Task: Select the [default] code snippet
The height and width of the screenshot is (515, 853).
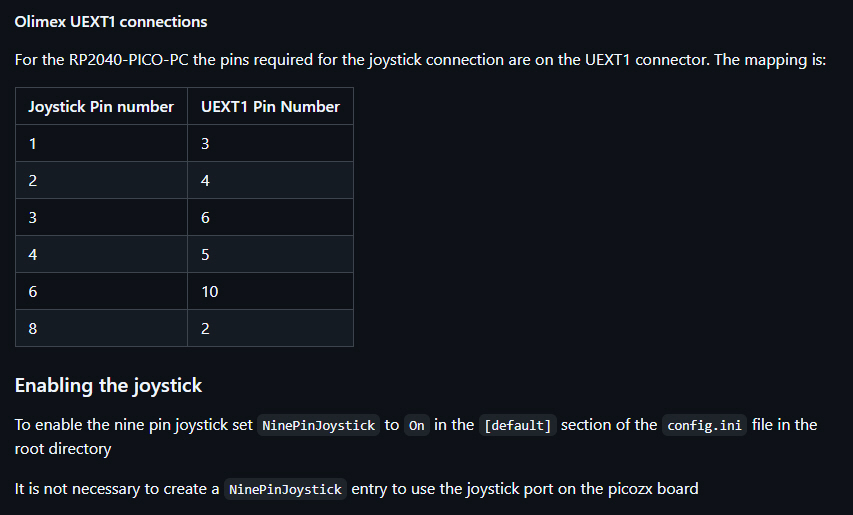Action: point(517,425)
